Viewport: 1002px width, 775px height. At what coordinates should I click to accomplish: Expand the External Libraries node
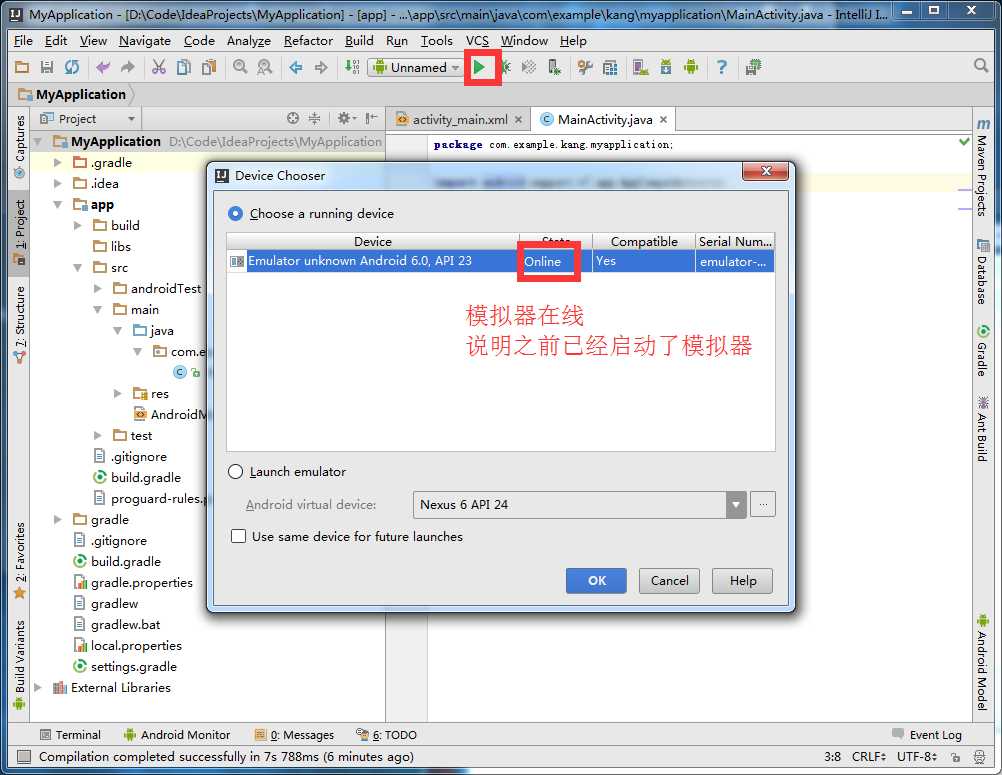click(38, 687)
